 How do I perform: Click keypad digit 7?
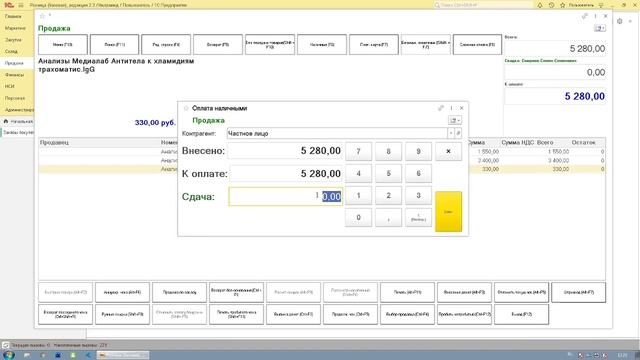[358, 151]
